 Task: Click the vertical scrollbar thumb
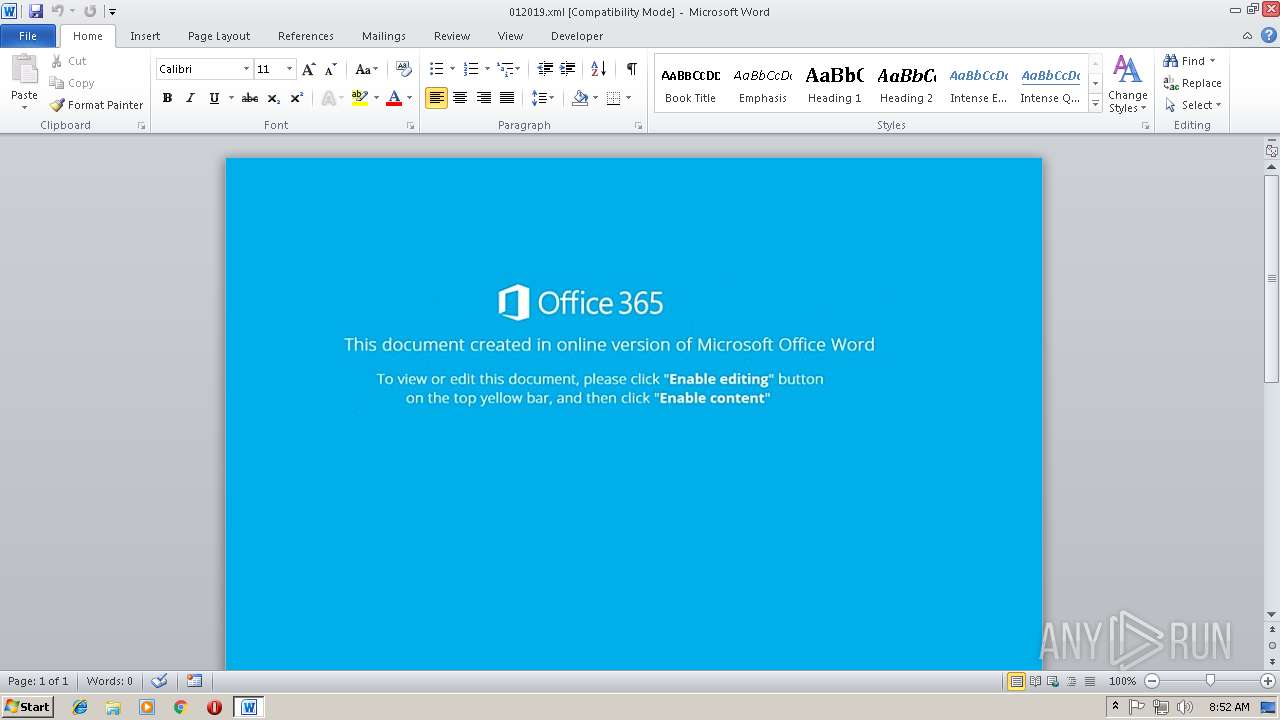[1271, 278]
